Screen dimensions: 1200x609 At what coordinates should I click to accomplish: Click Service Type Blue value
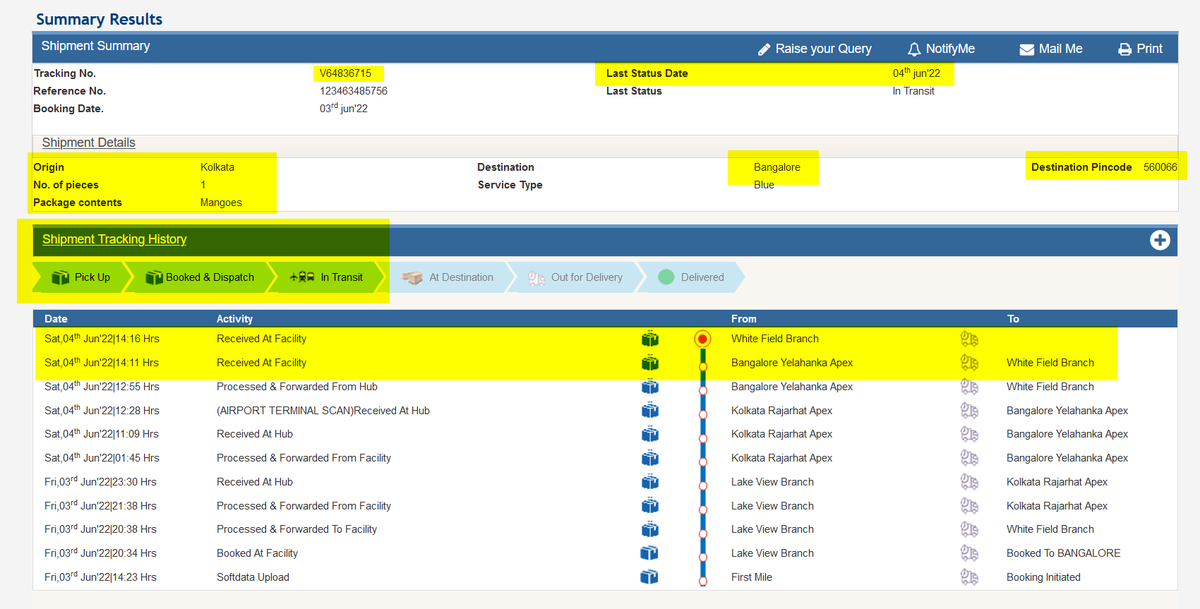[764, 185]
